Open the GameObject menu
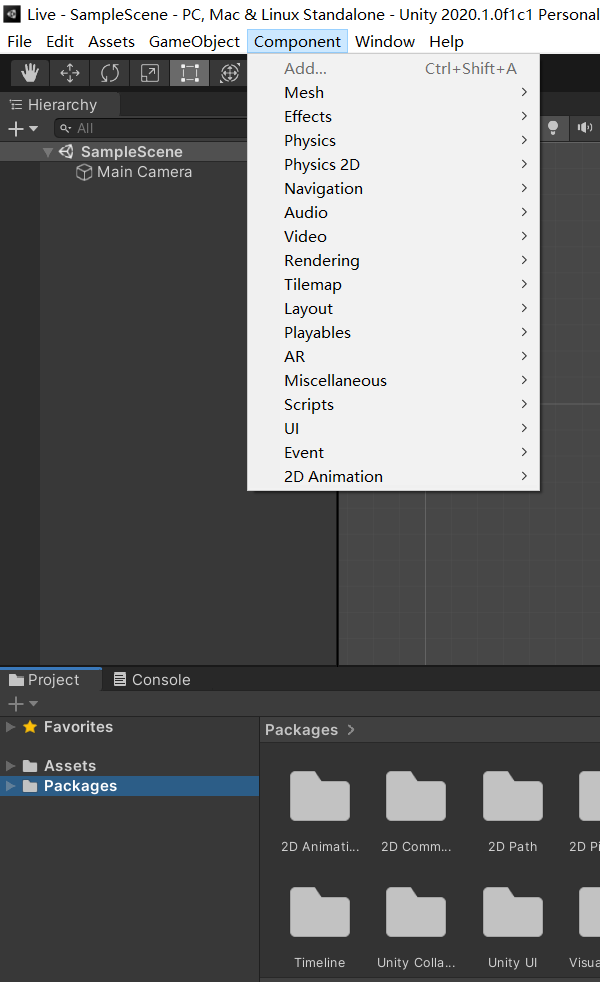Screen dimensions: 600x982 (194, 42)
